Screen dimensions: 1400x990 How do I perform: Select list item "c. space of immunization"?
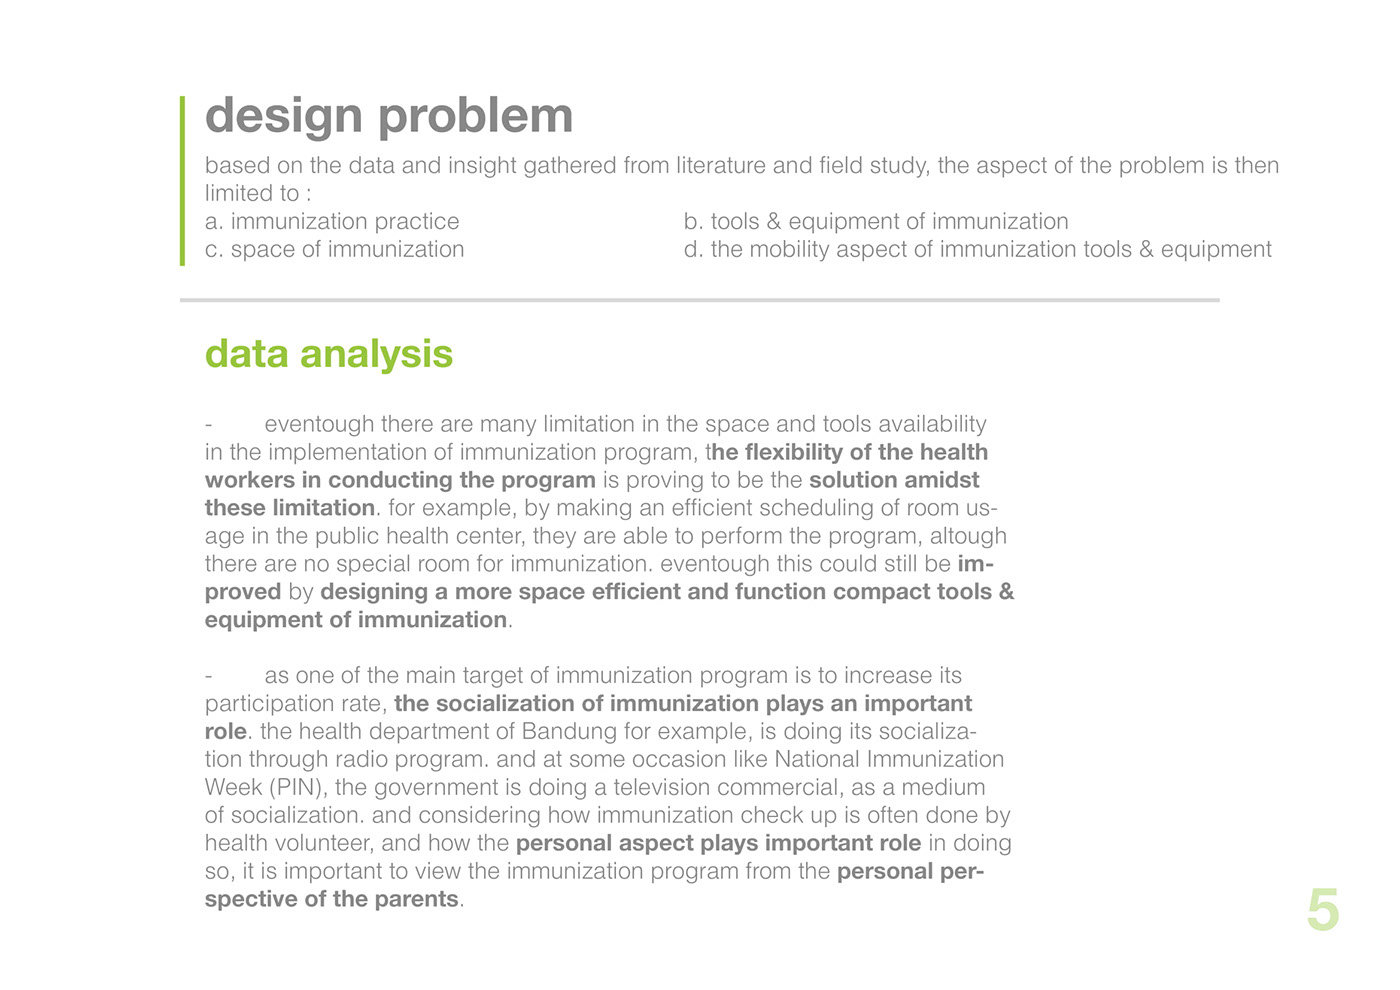334,249
